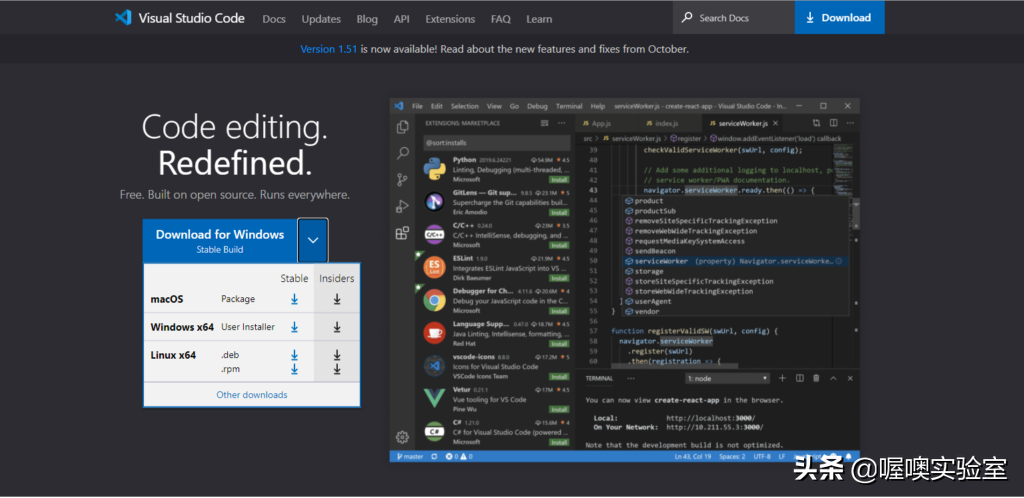
Task: Open the Learn page
Action: (539, 19)
